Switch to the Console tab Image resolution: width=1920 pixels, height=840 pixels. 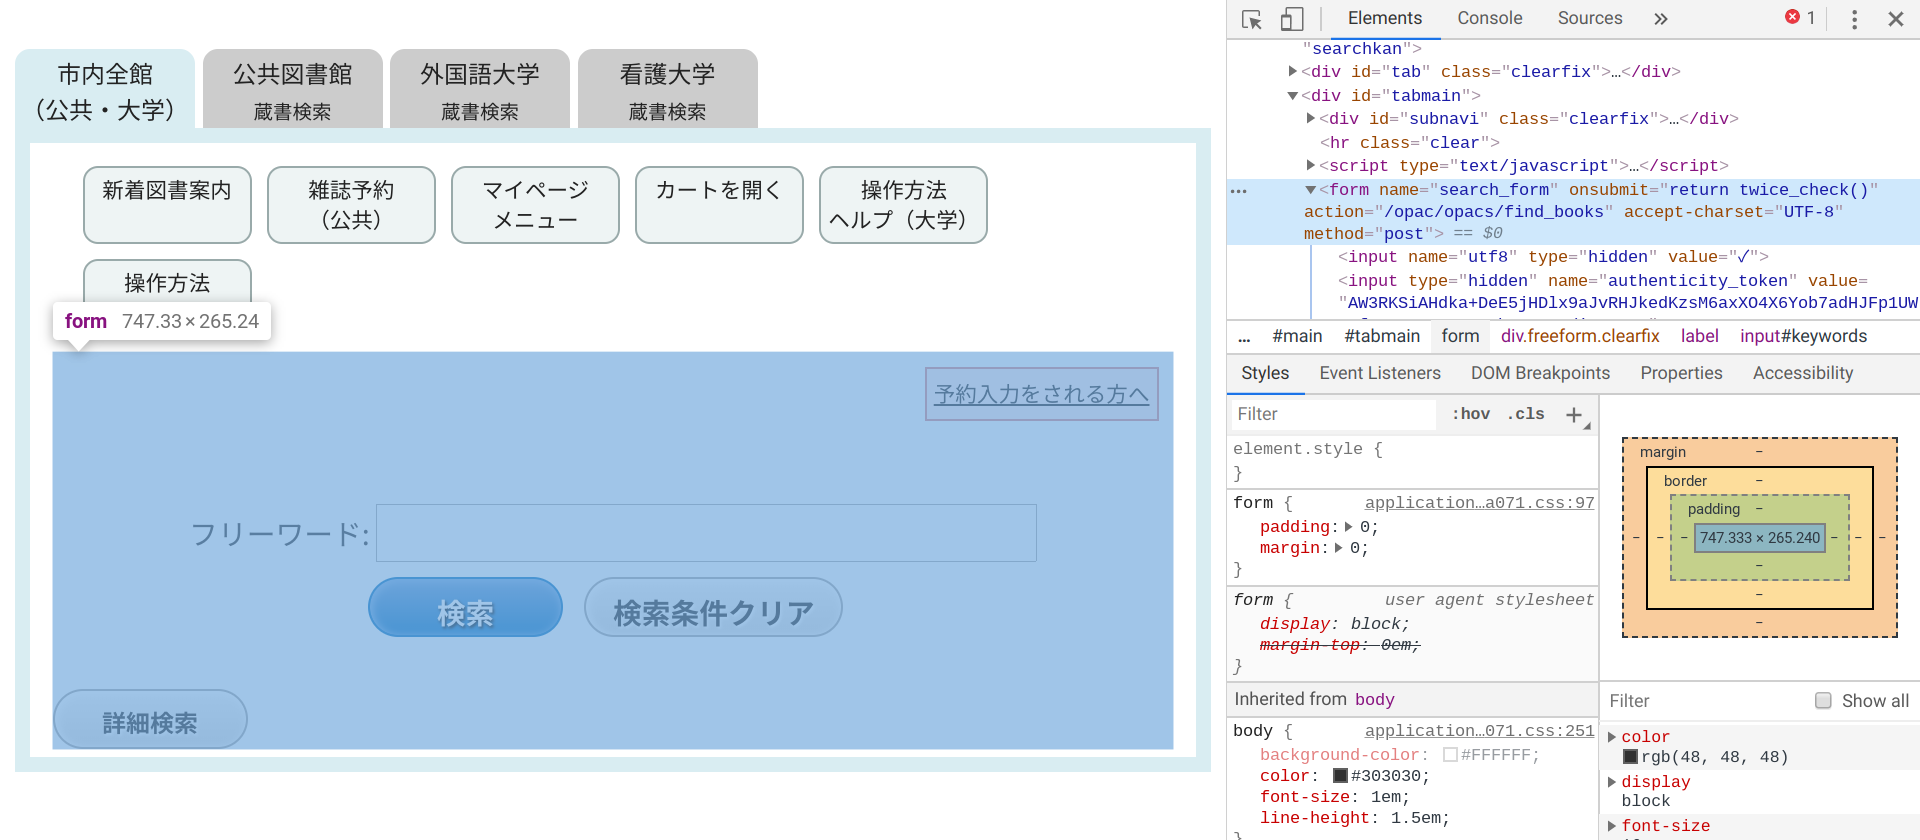(x=1489, y=18)
